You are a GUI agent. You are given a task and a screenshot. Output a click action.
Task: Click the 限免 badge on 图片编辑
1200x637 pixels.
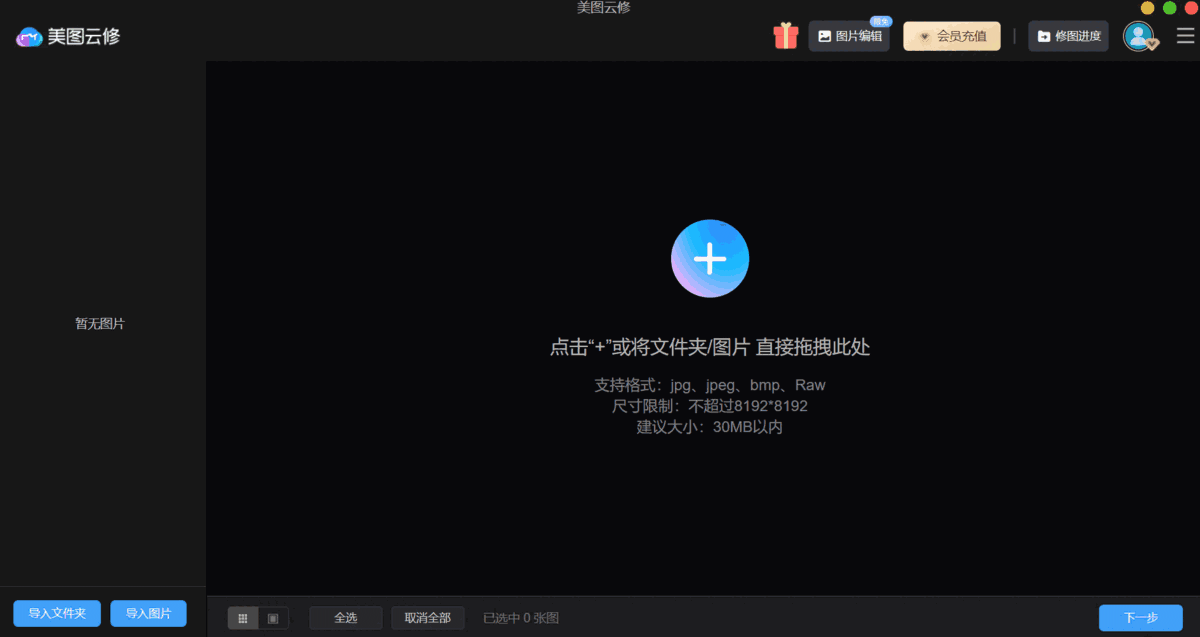click(880, 20)
